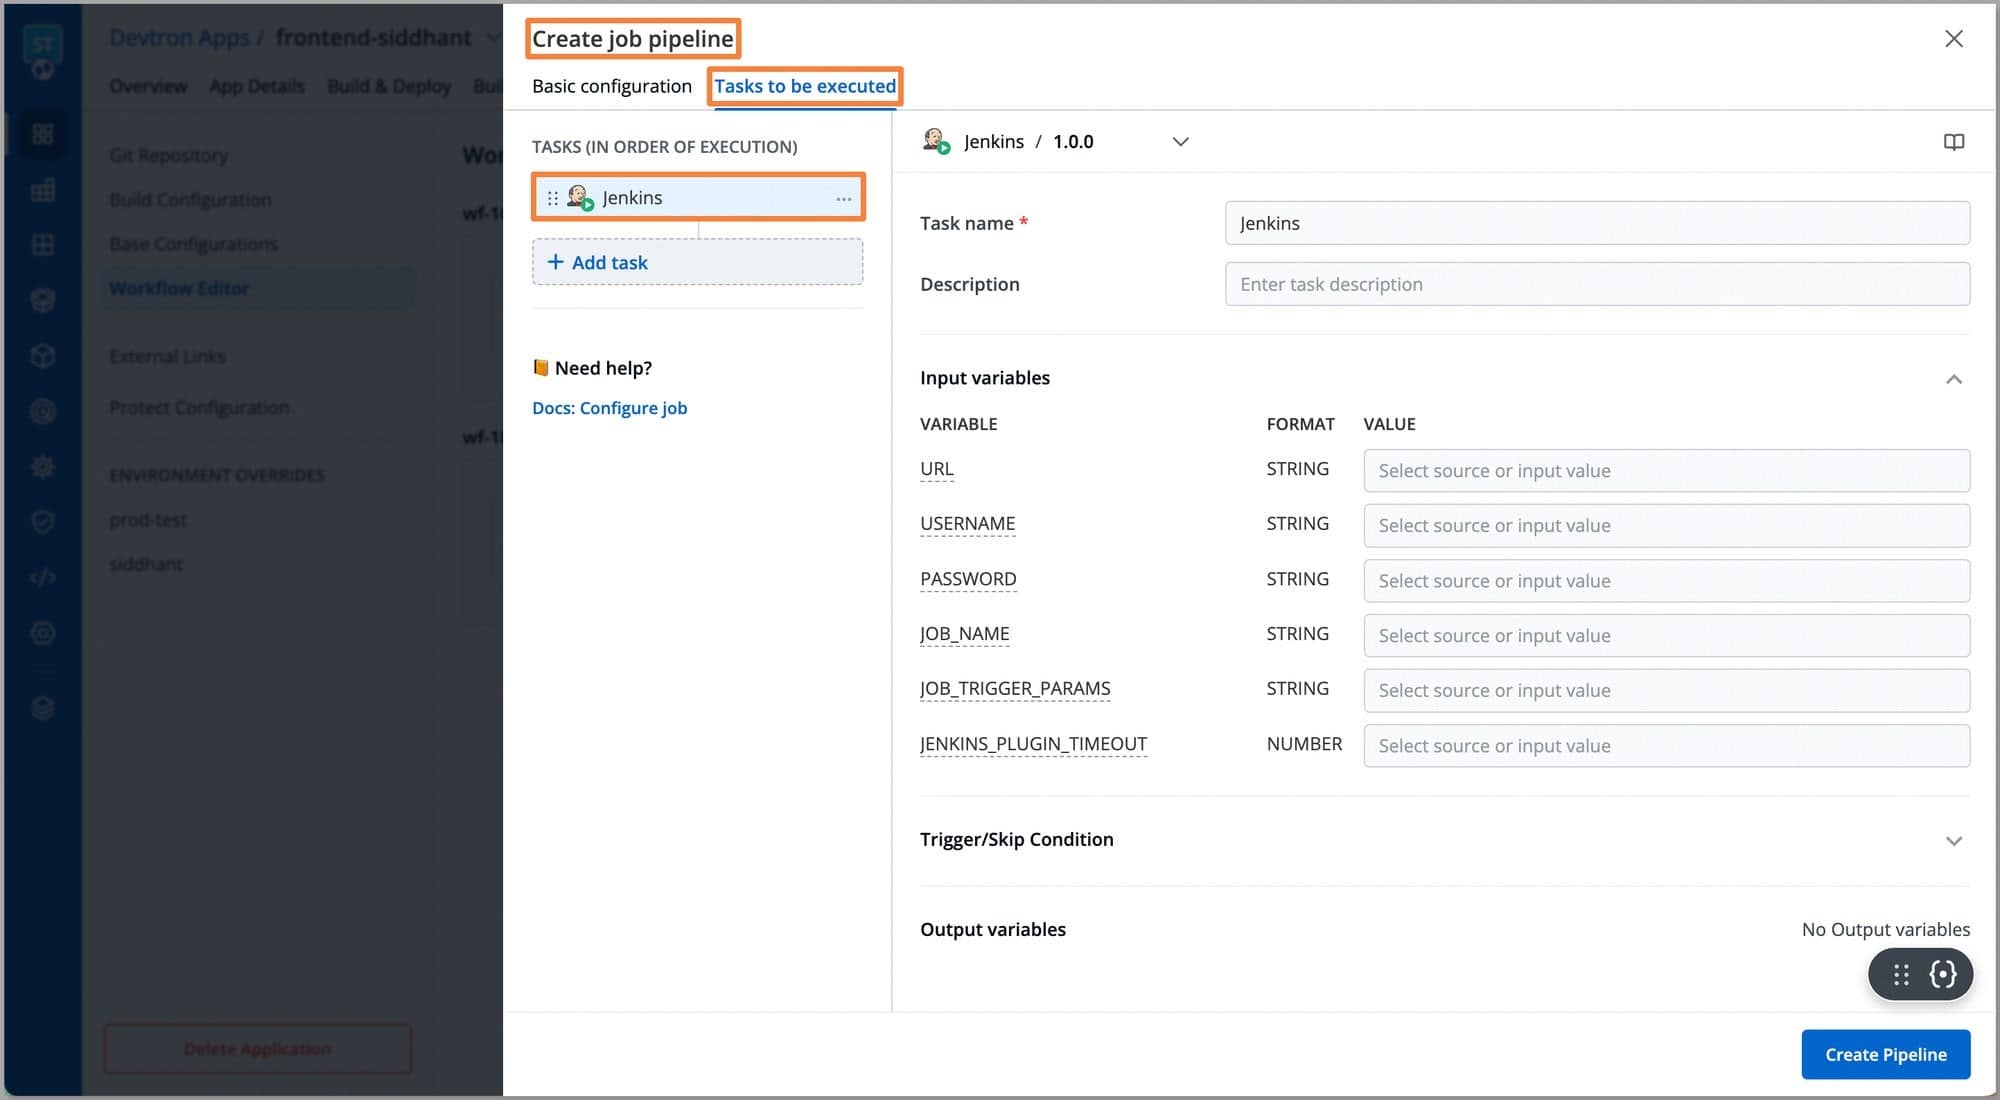This screenshot has width=2000, height=1100.
Task: Click the USERNAME variable name
Action: click(967, 524)
